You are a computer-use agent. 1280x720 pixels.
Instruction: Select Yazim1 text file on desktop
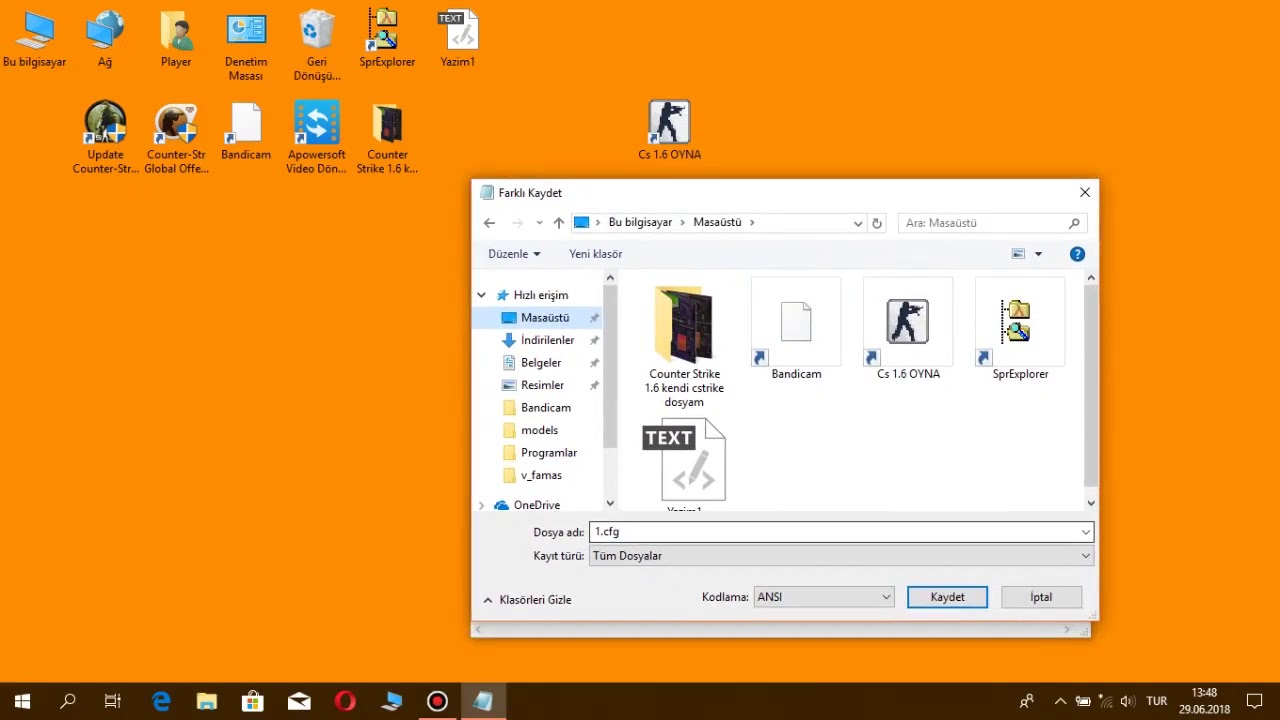tap(458, 40)
